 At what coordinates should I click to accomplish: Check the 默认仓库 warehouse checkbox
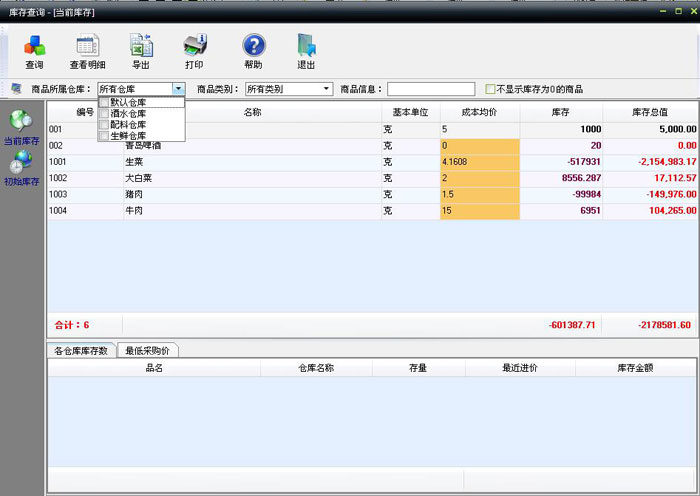104,103
